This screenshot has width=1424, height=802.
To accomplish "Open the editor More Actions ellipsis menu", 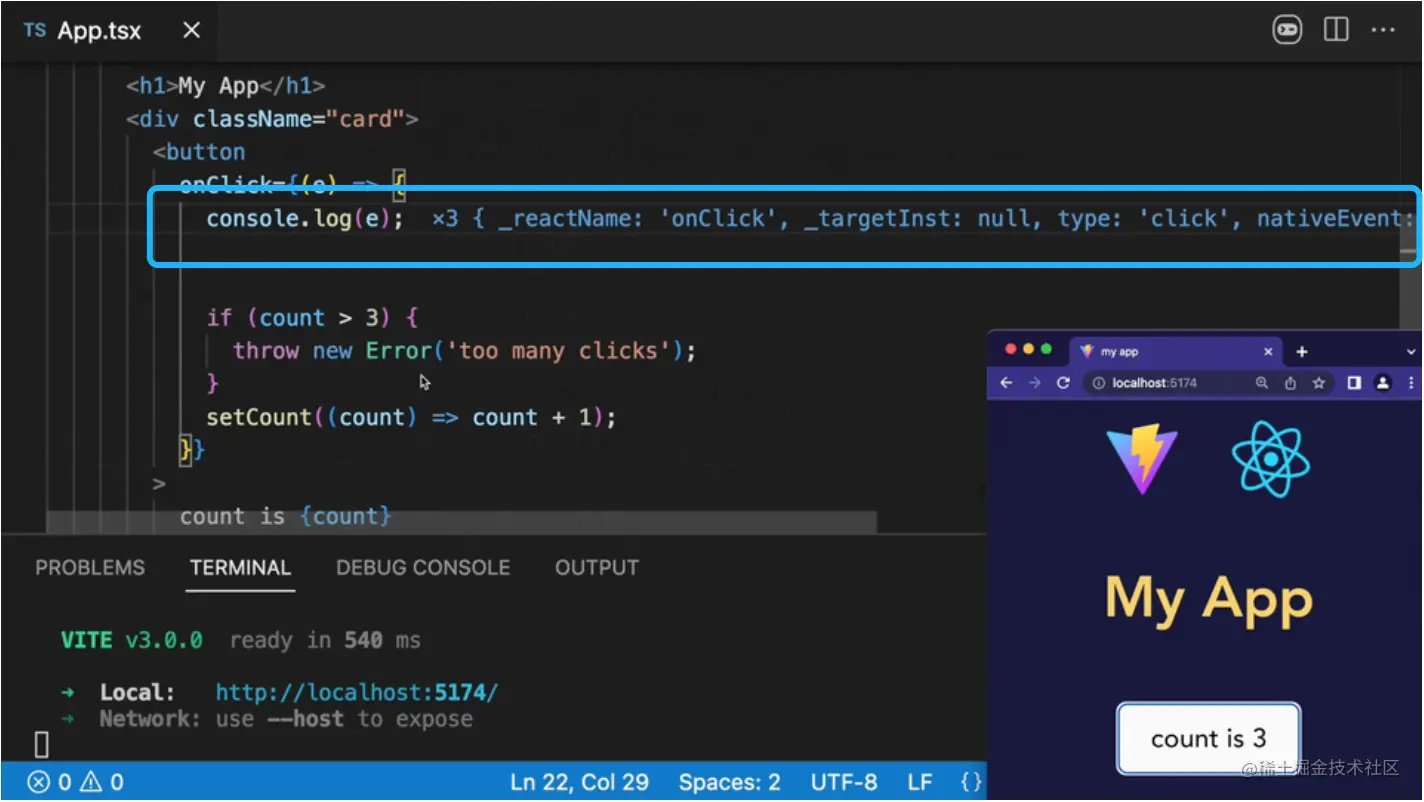I will (1383, 30).
